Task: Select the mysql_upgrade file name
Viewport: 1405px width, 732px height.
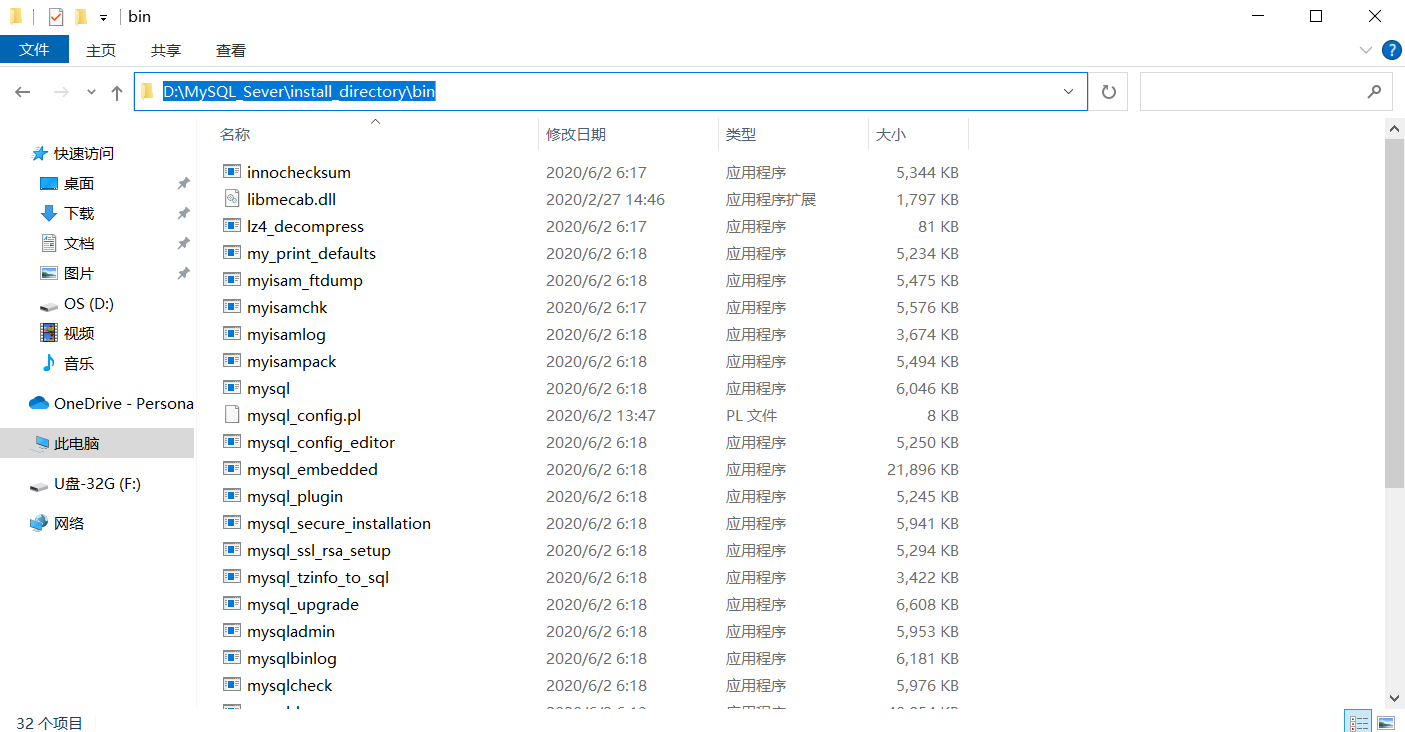Action: pyautogui.click(x=303, y=604)
